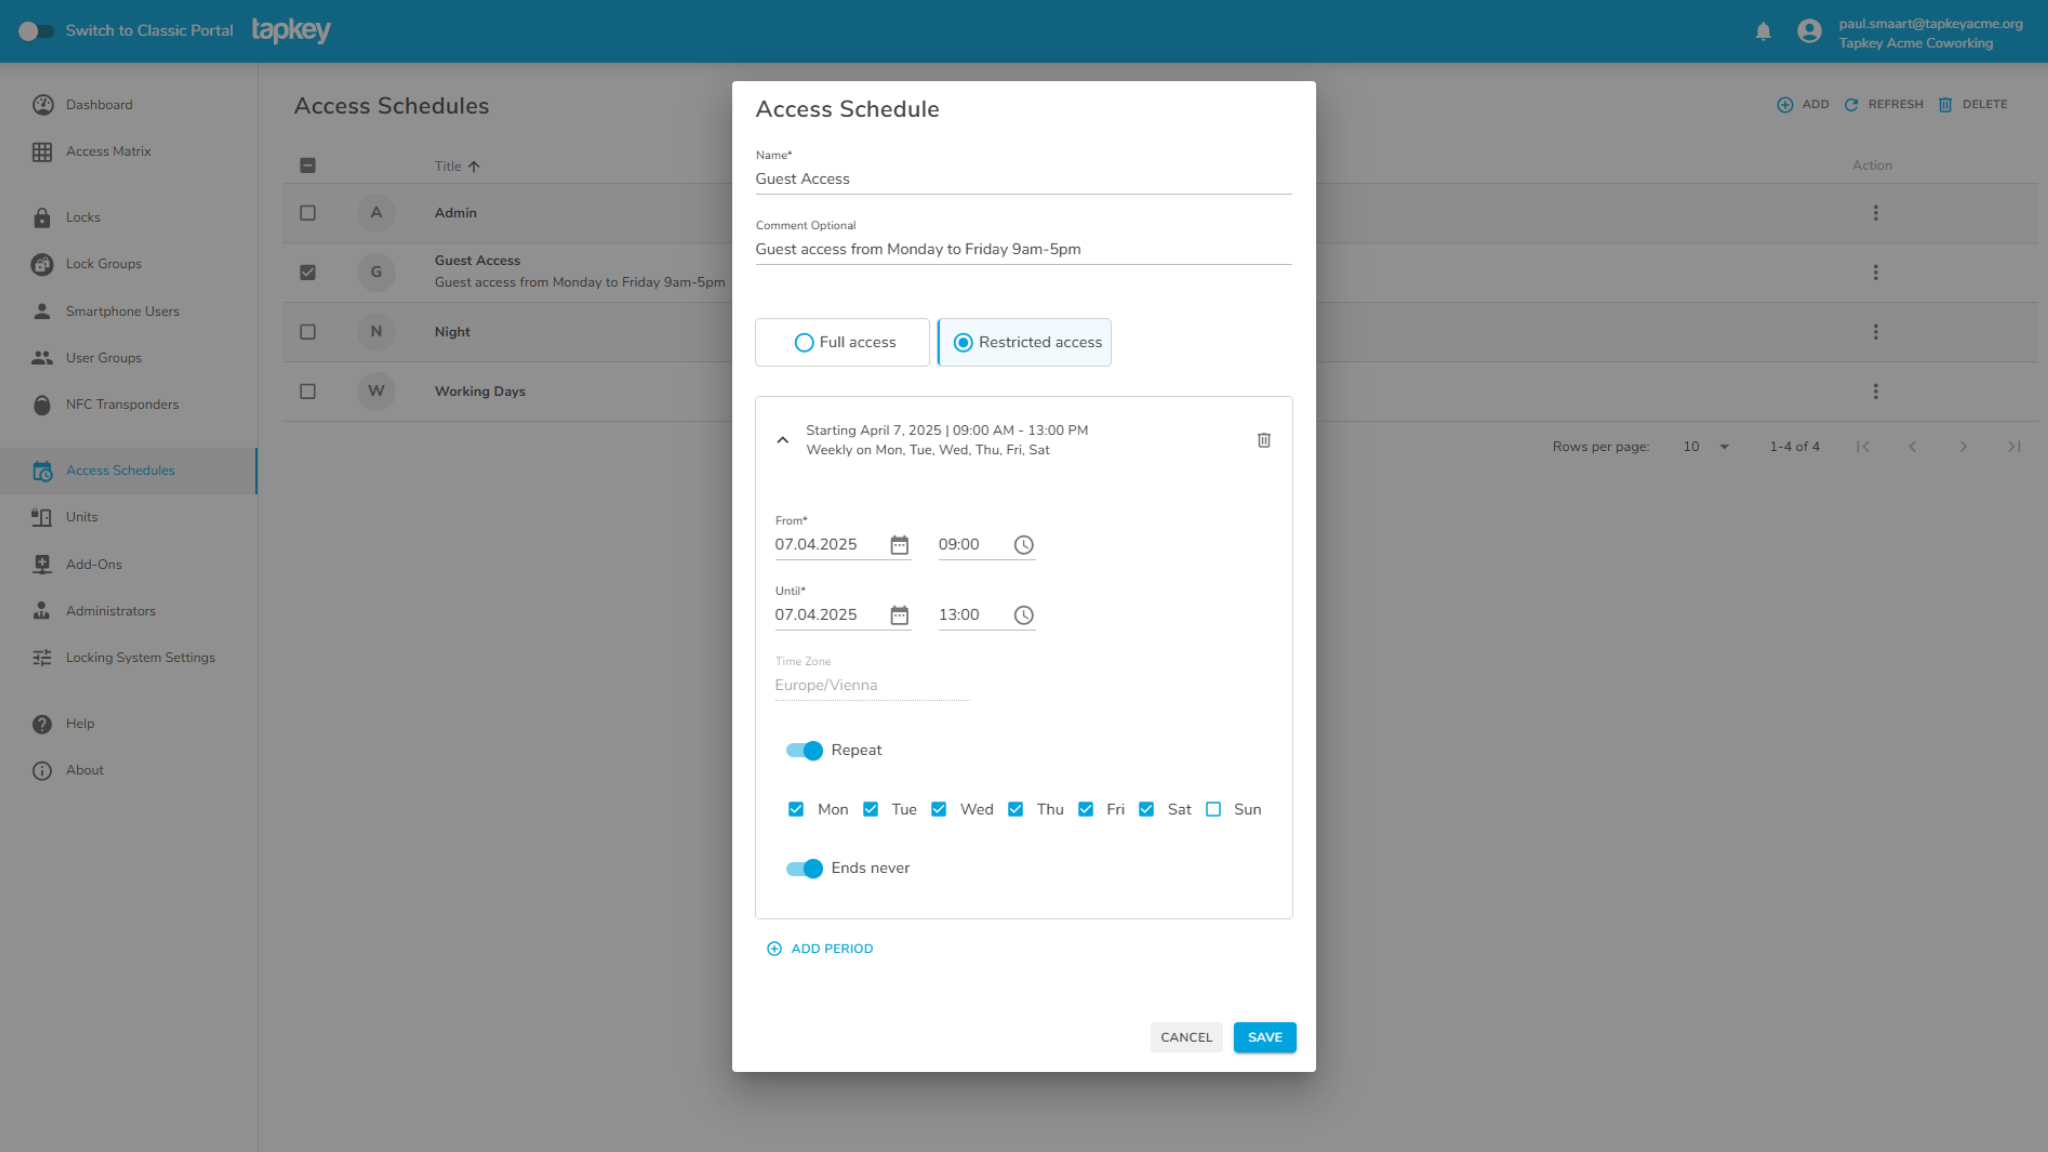Click the Administrators sidebar icon
Viewport: 2048px width, 1152px height.
[x=42, y=611]
